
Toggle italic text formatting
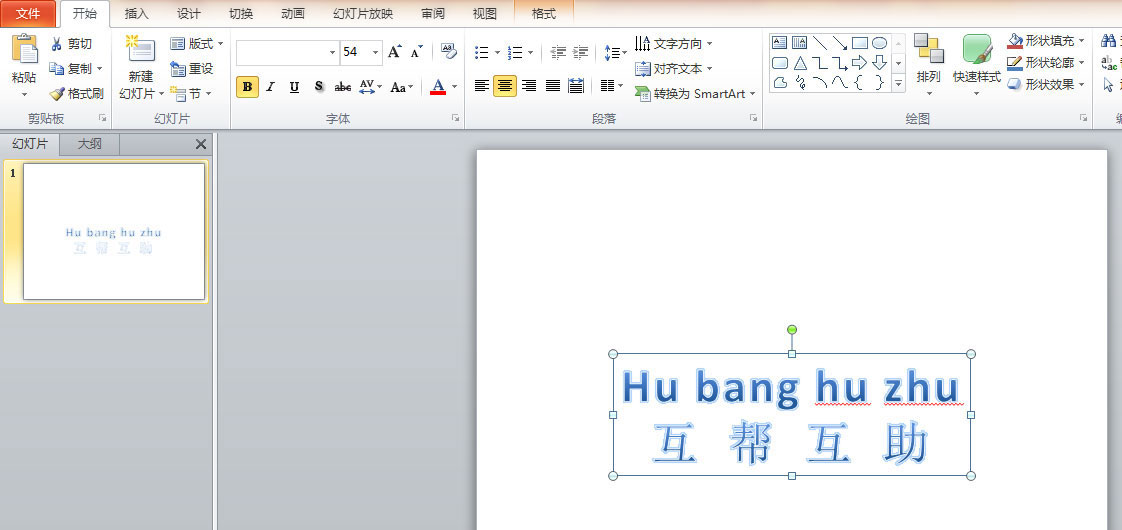click(x=270, y=87)
